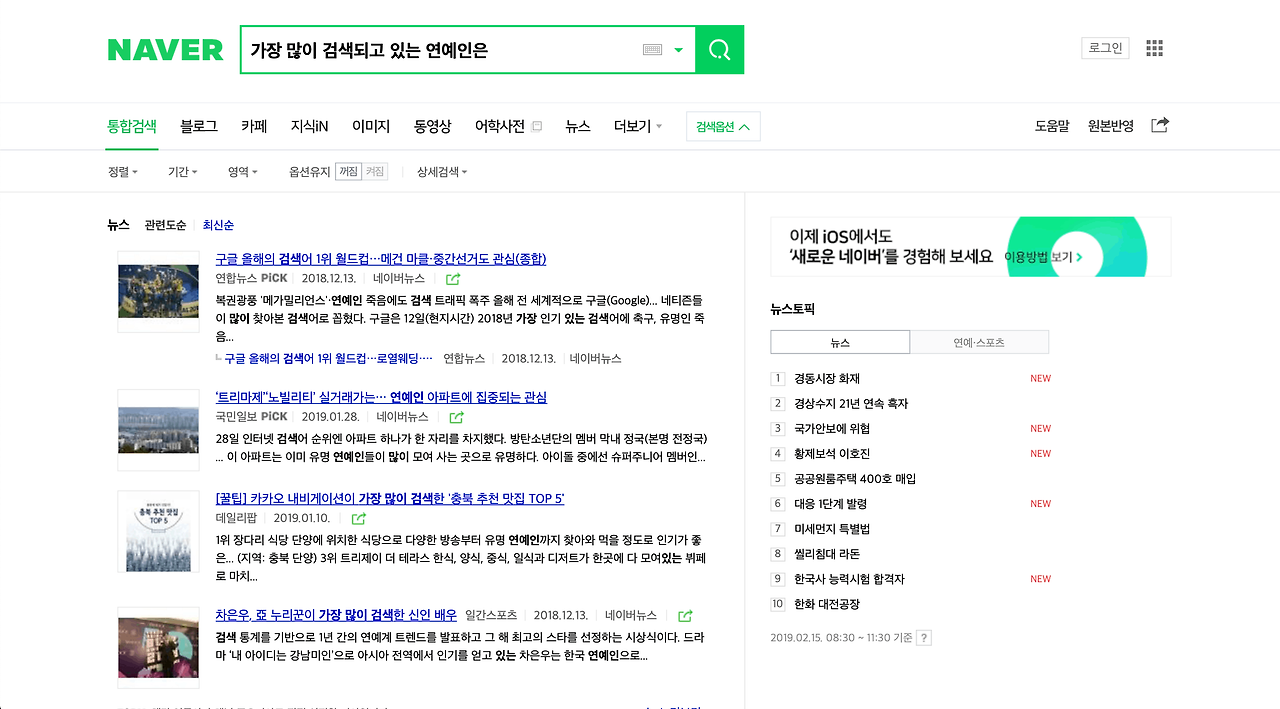1280x709 pixels.
Task: Set 옵션유지 to 꺼짐
Action: 349,171
